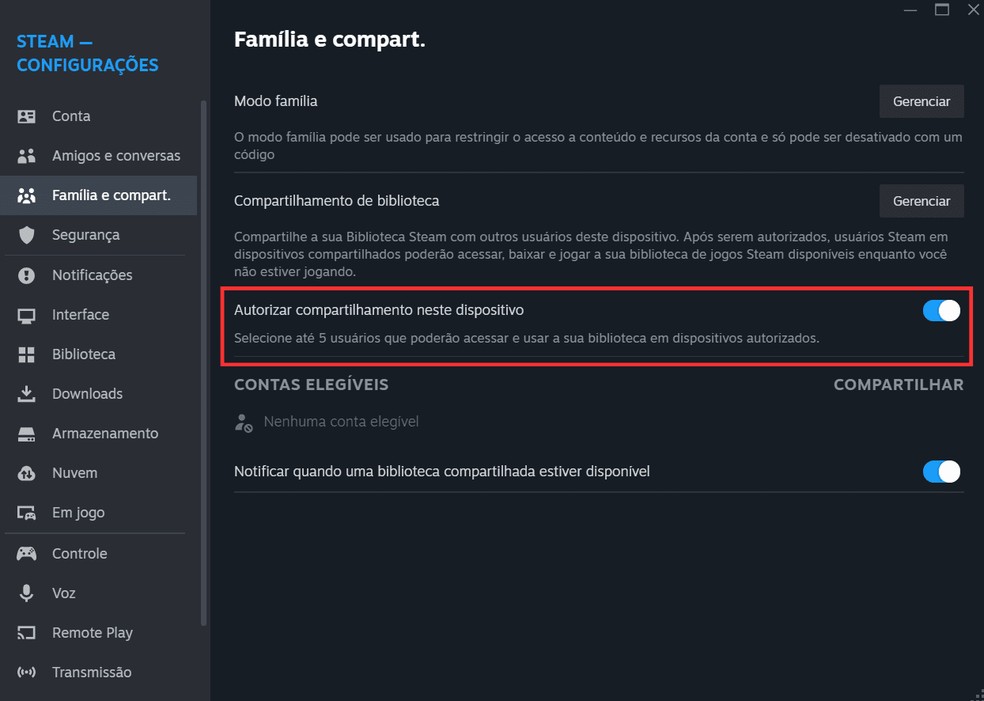Open the Armazenamento settings section
This screenshot has width=984, height=701.
[105, 434]
